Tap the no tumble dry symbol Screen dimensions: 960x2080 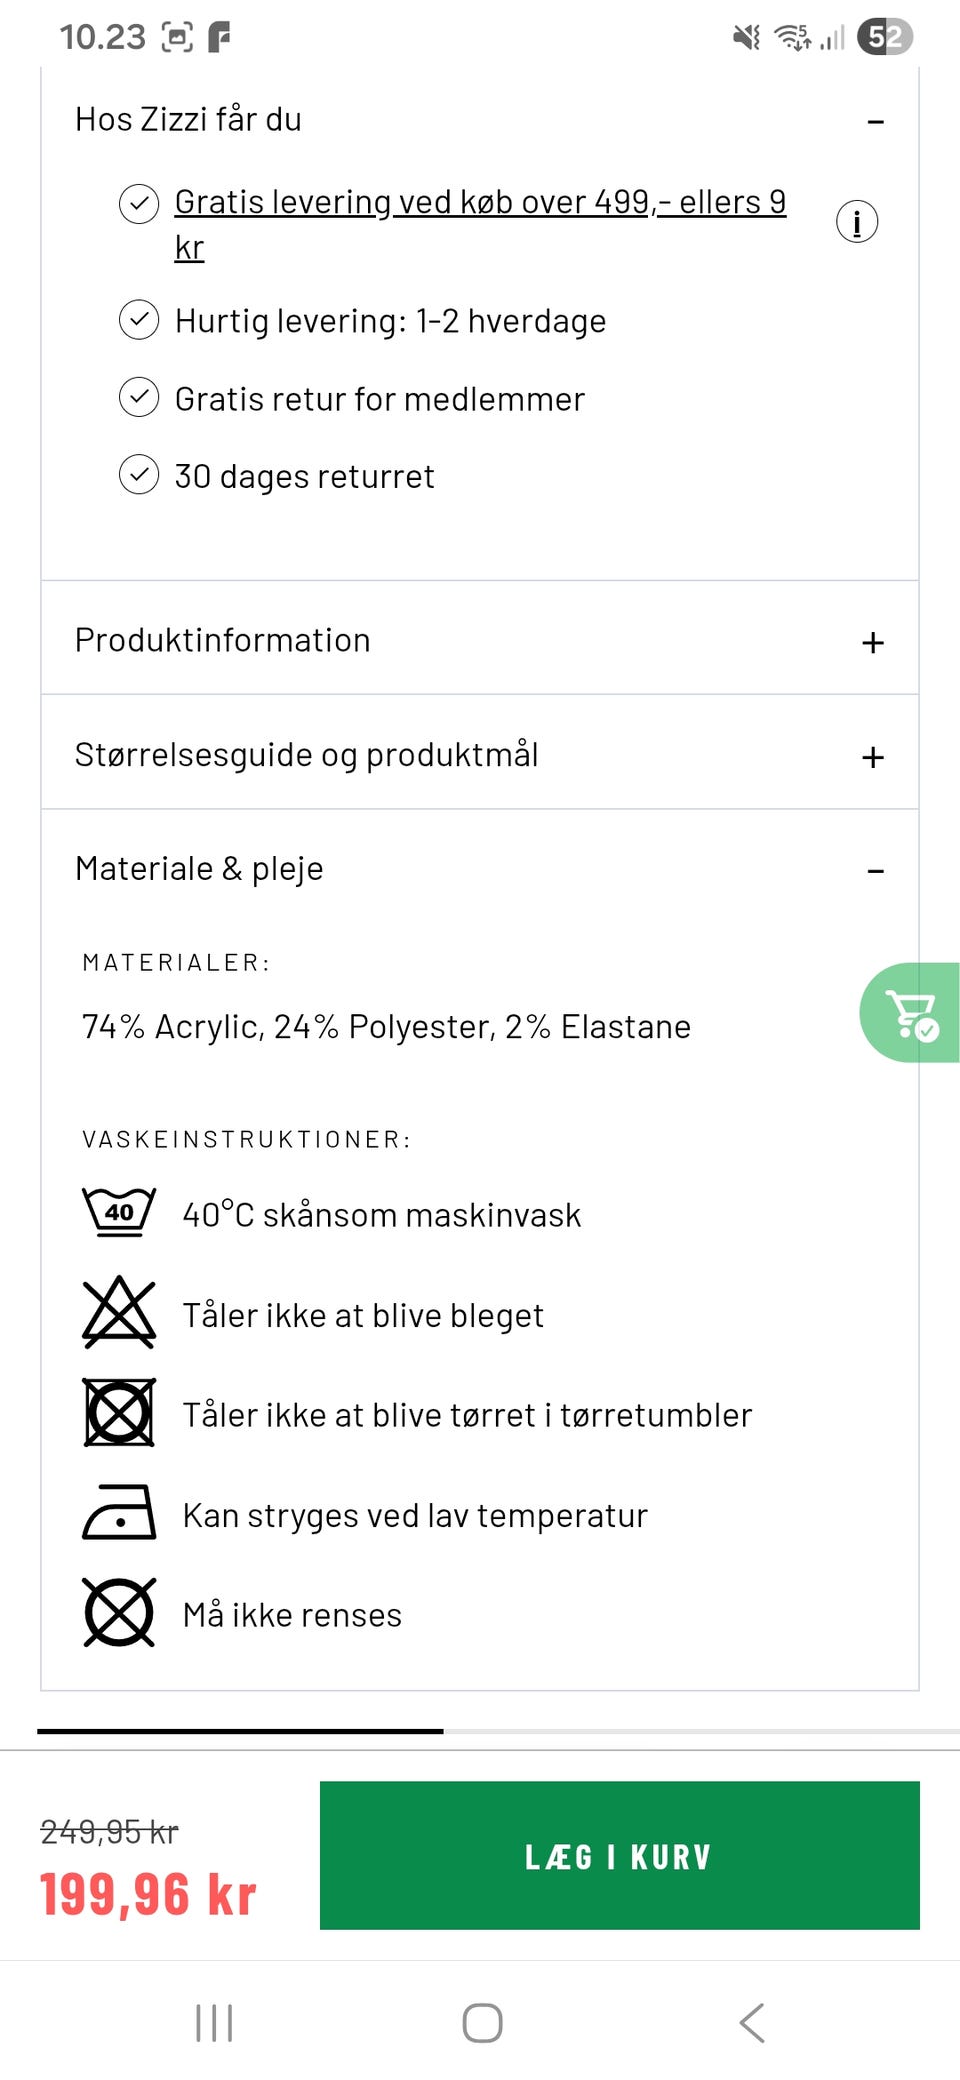(x=119, y=1412)
